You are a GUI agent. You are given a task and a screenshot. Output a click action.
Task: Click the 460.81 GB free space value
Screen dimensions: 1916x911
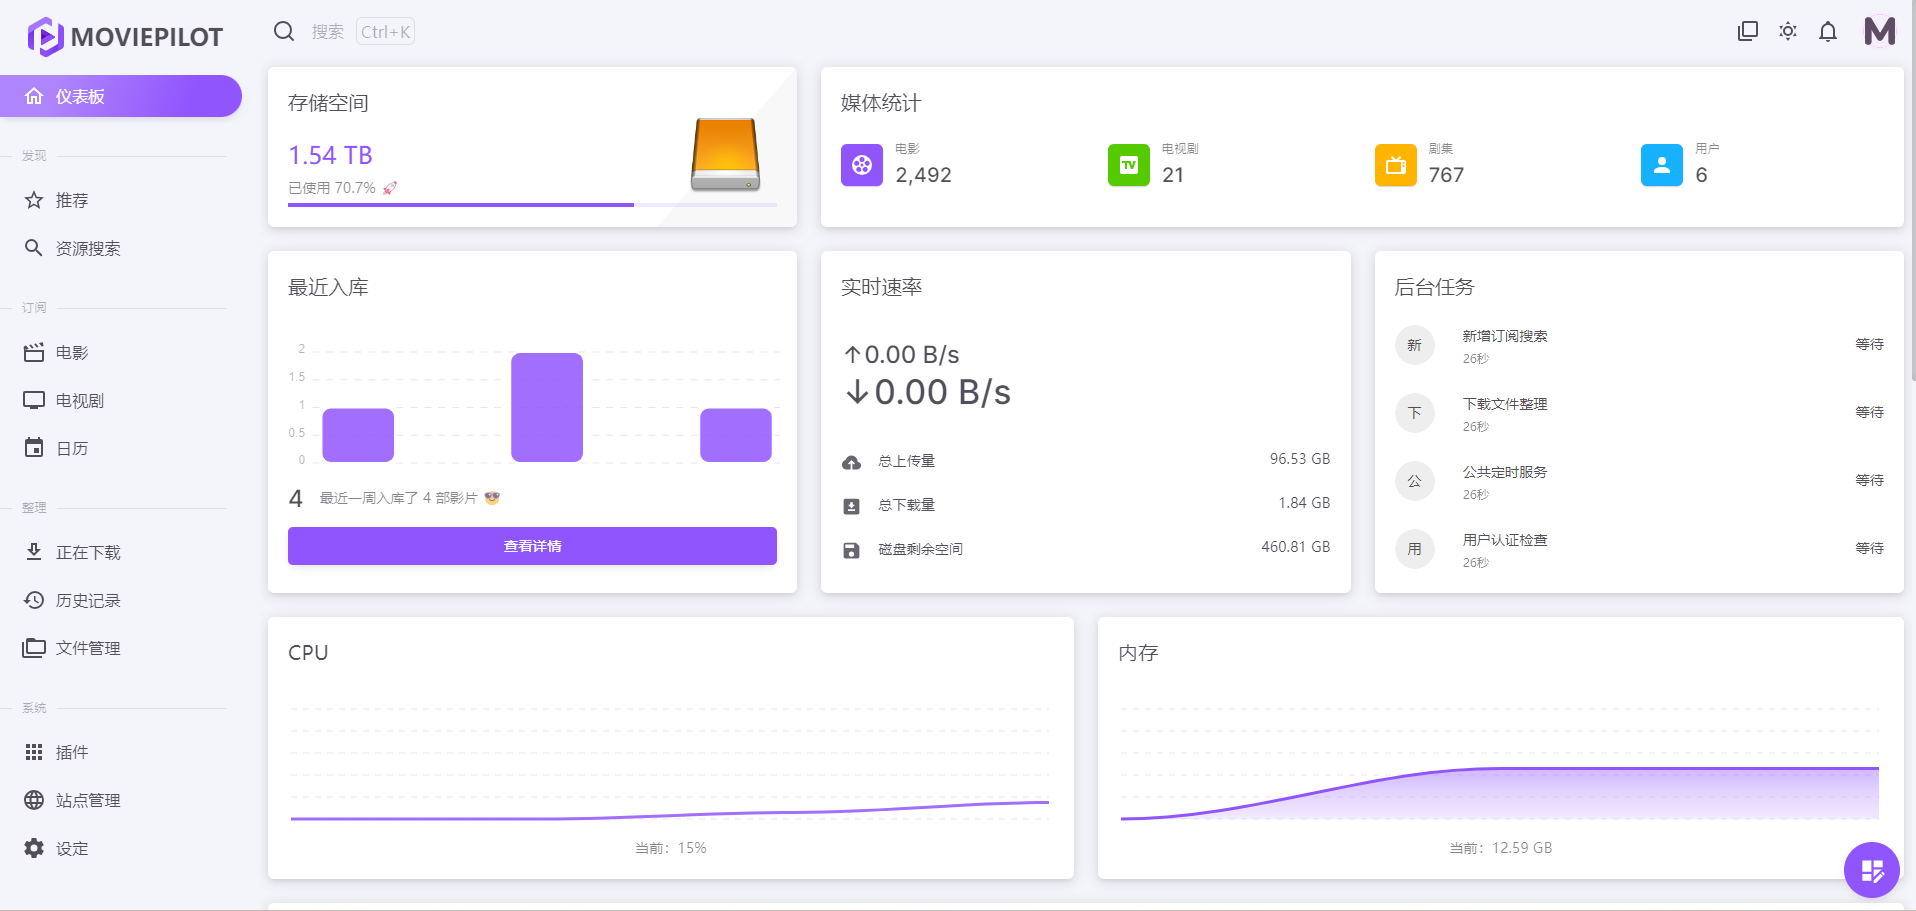coord(1295,547)
